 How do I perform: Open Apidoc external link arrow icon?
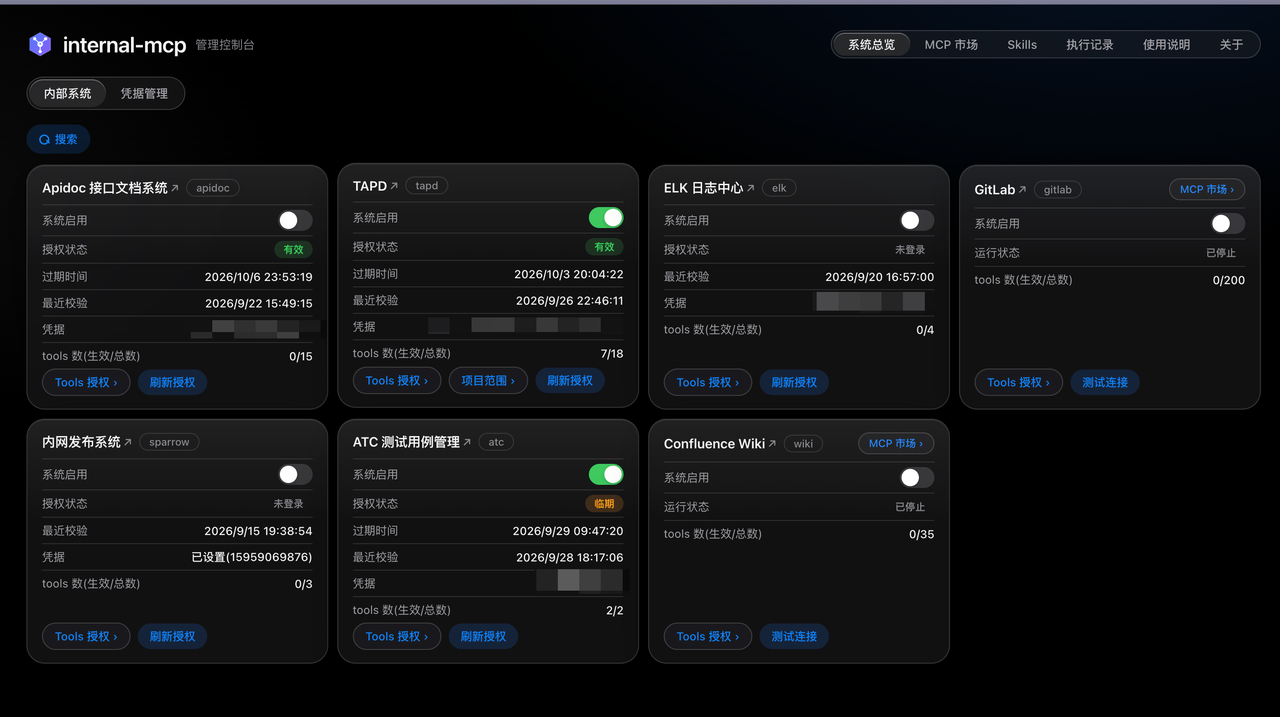coord(175,188)
